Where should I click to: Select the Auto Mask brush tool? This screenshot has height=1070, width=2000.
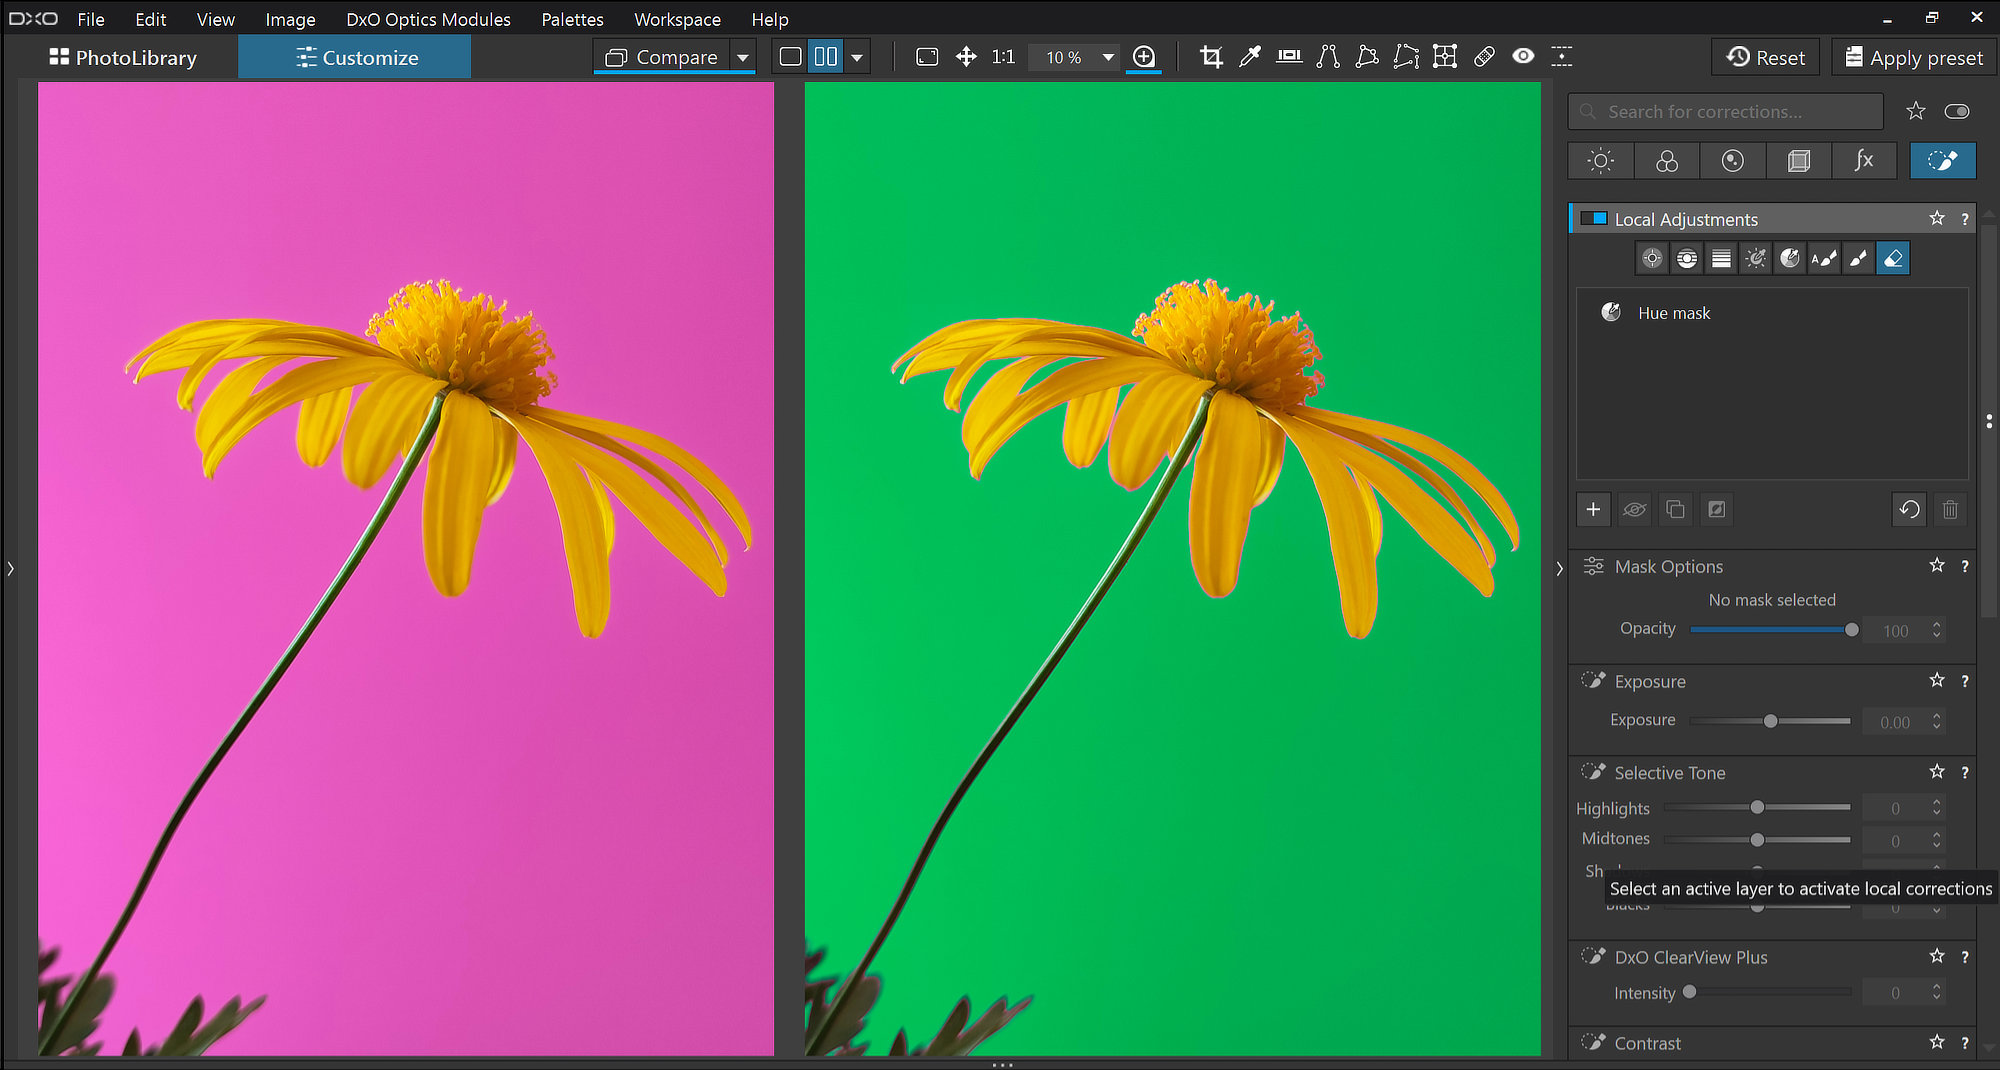(1824, 259)
